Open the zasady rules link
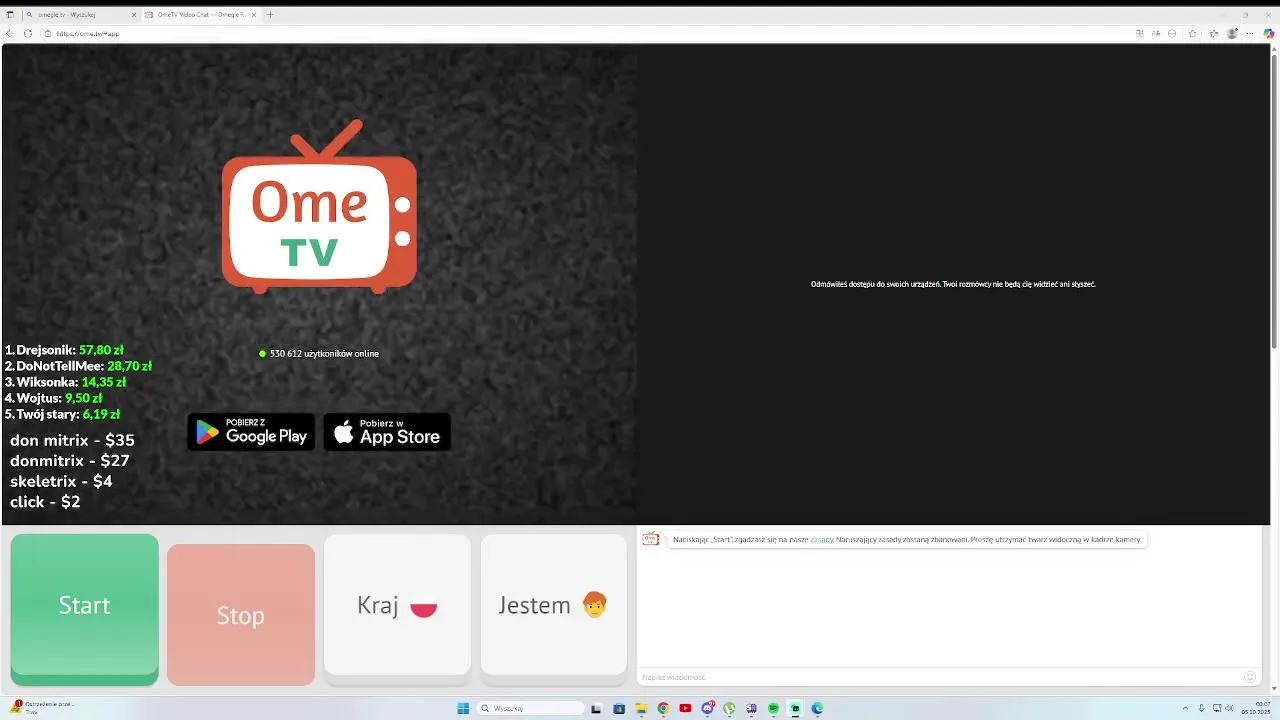The image size is (1280, 720). 822,539
